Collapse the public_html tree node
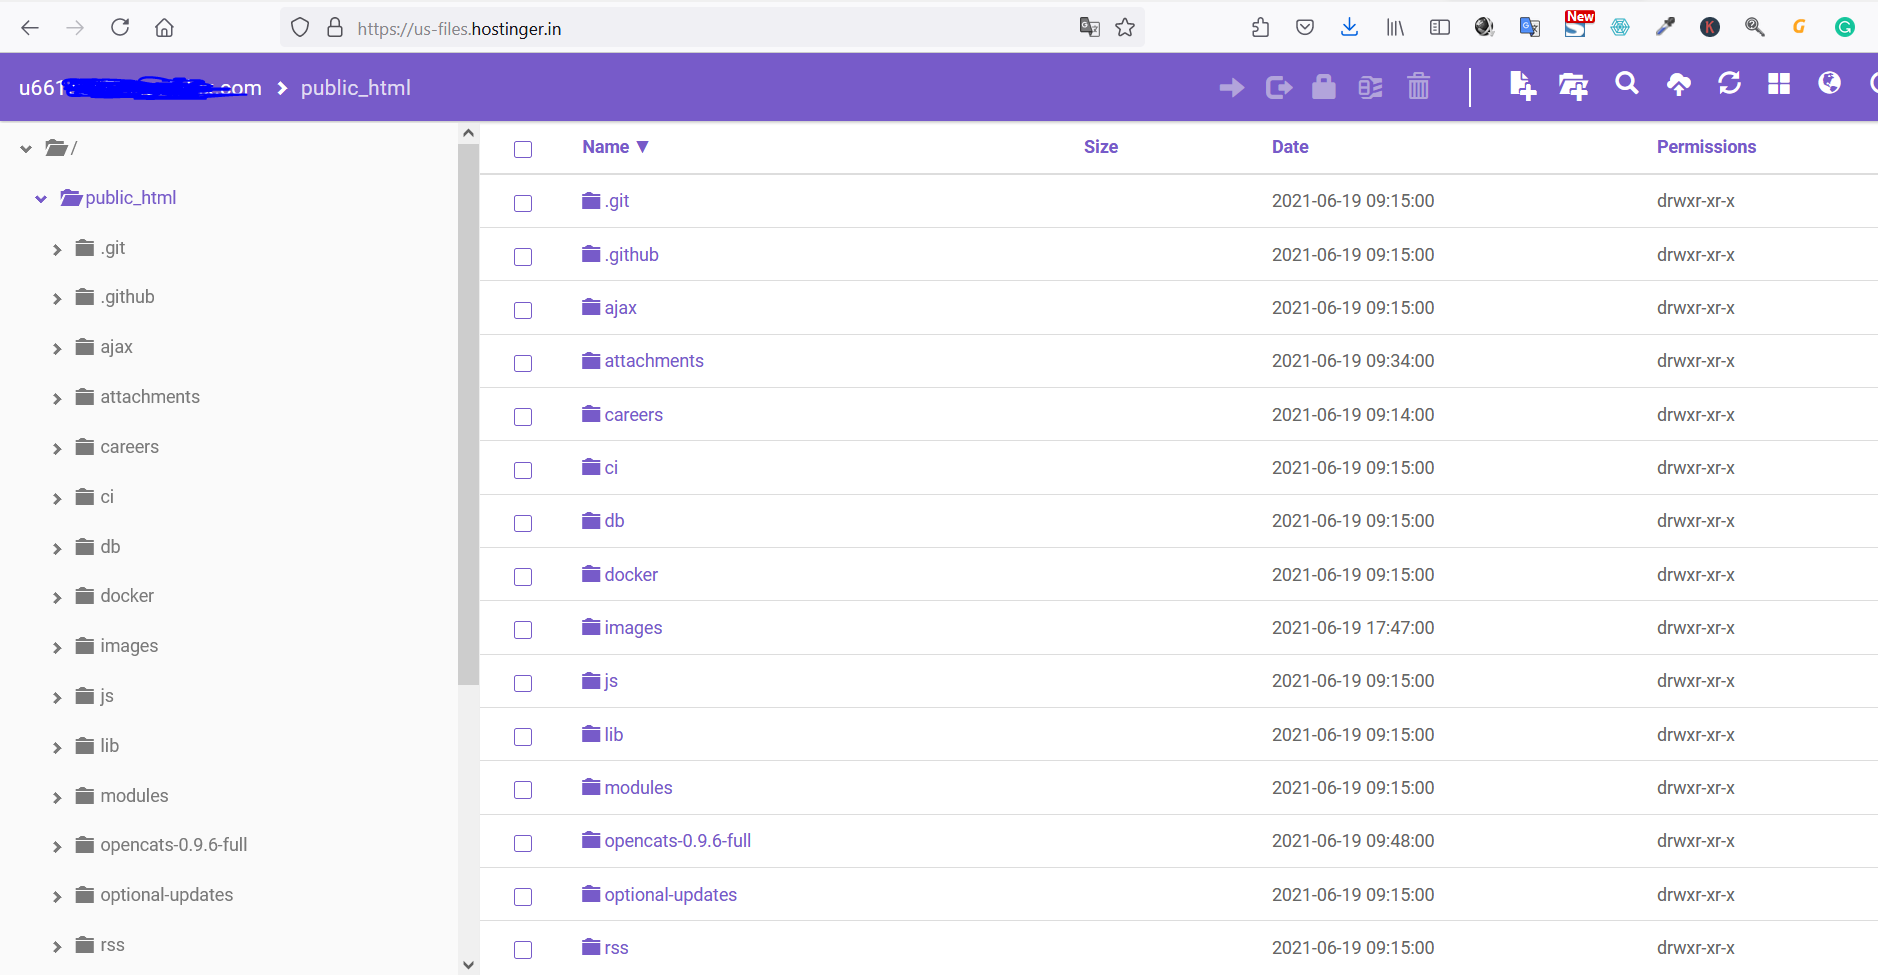Screen dimensions: 1878x976 pyautogui.click(x=41, y=199)
